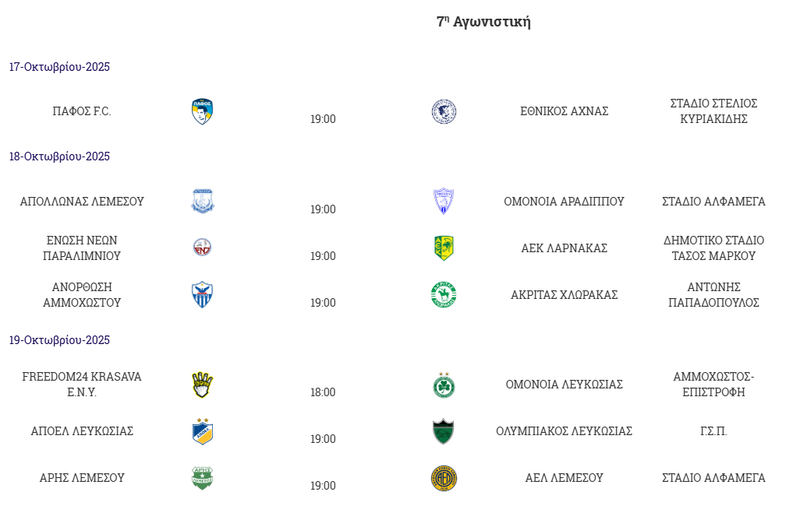Click the Enosis Neon Paralimni logo
This screenshot has width=800, height=520.
click(x=203, y=248)
